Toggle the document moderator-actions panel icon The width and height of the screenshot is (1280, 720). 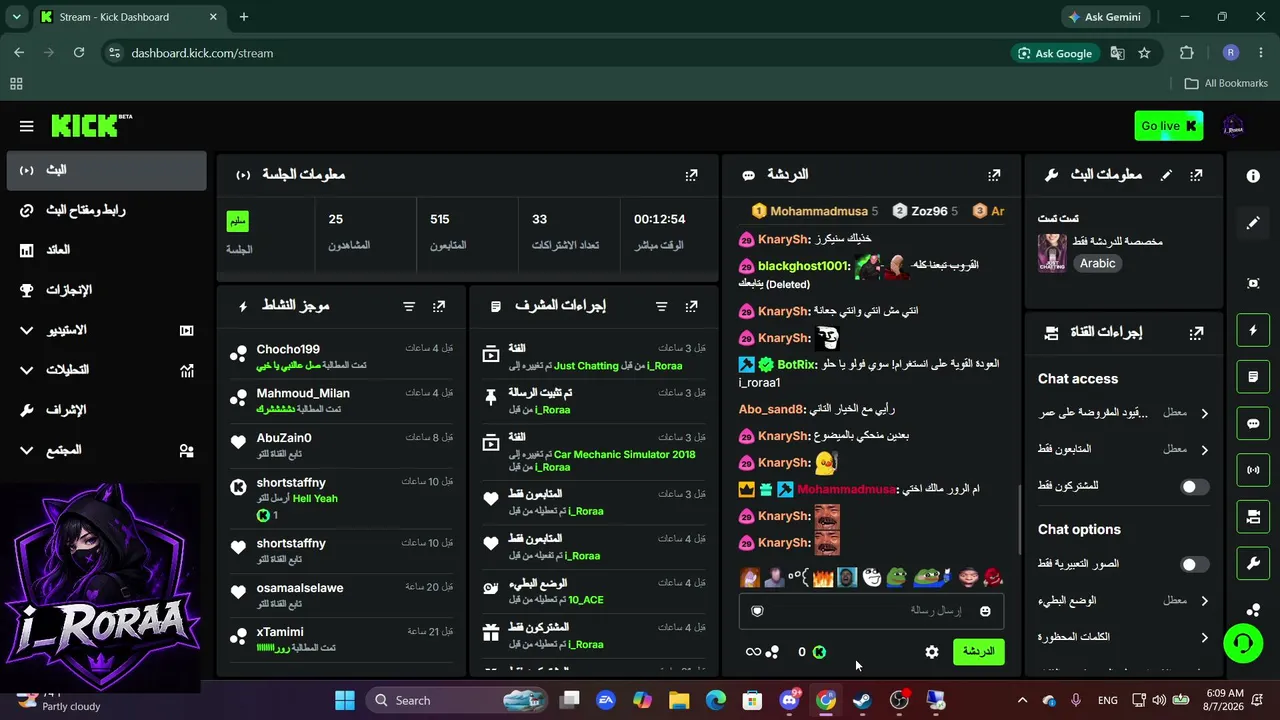pos(1253,377)
